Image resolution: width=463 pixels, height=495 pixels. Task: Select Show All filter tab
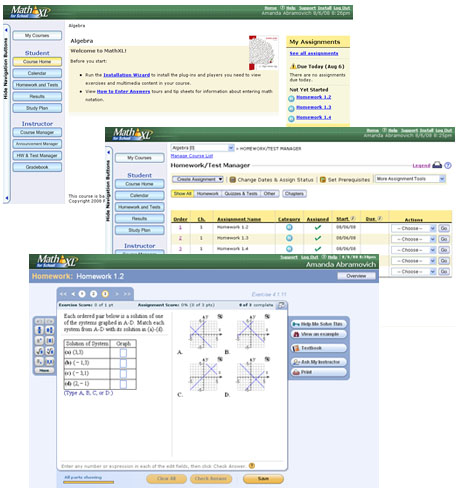point(182,194)
